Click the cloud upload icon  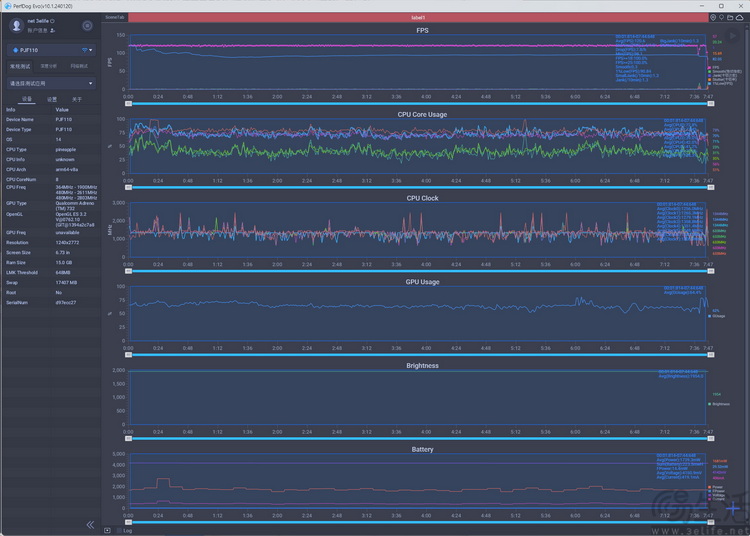739,17
